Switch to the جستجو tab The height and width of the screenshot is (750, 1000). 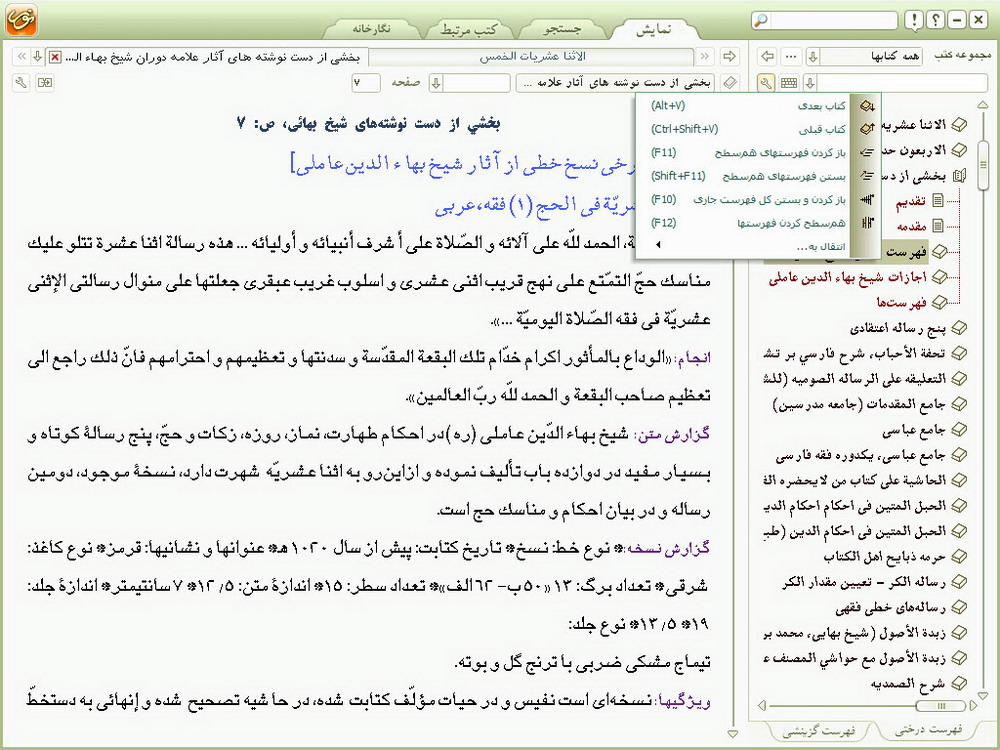click(x=562, y=29)
